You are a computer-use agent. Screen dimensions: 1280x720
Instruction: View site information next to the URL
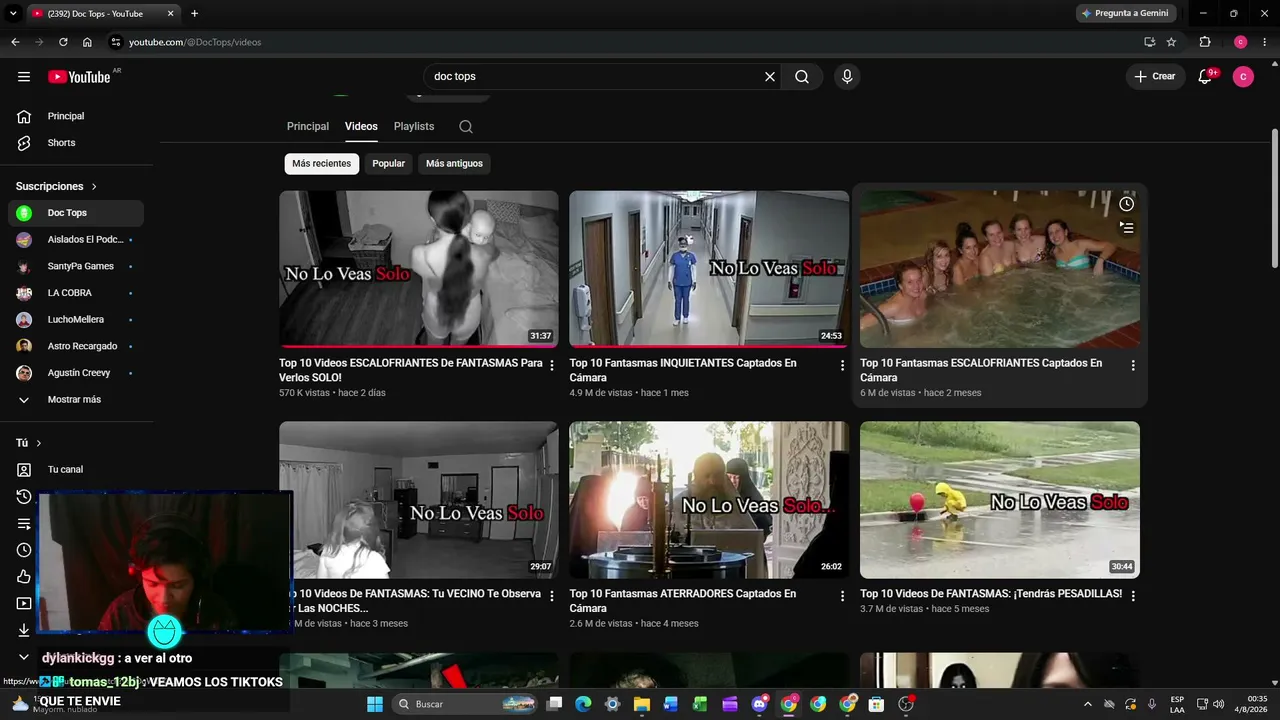pos(116,42)
